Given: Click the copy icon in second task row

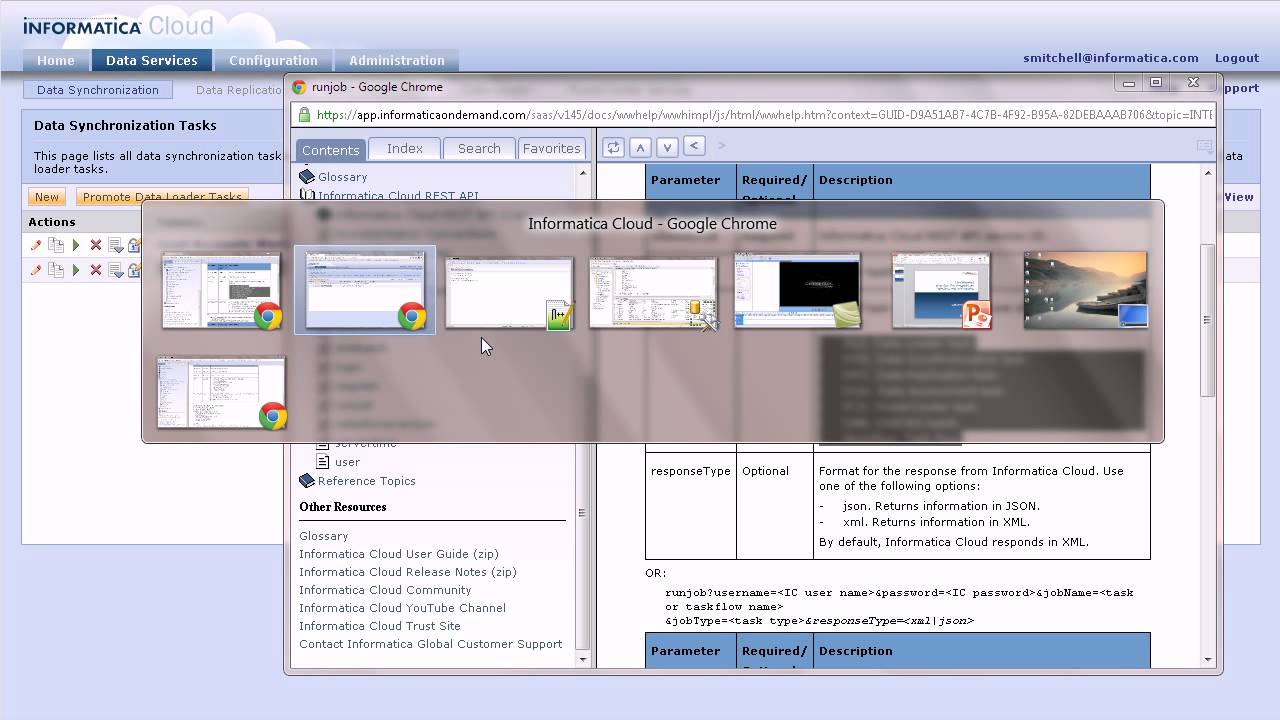Looking at the screenshot, I should pyautogui.click(x=56, y=270).
